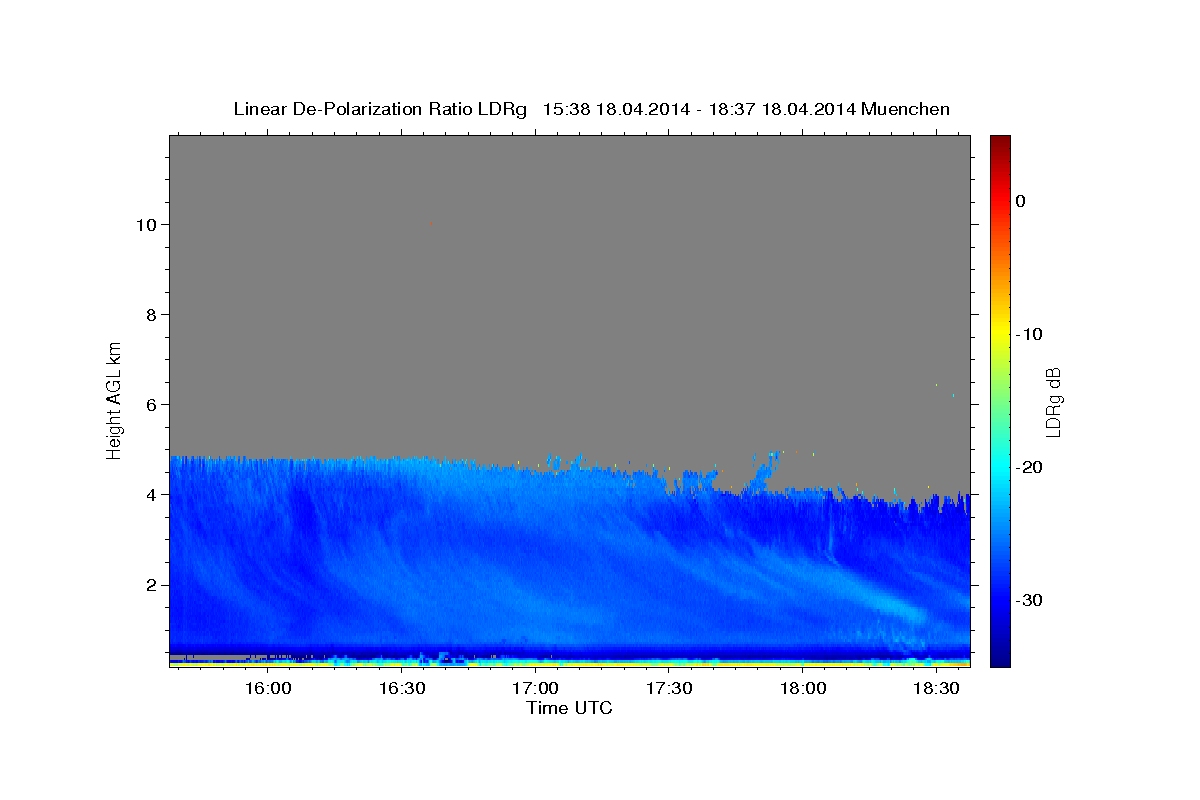Viewport: 1200px width, 800px height.
Task: Select the "Height AGL km" y-axis label
Action: tap(114, 400)
